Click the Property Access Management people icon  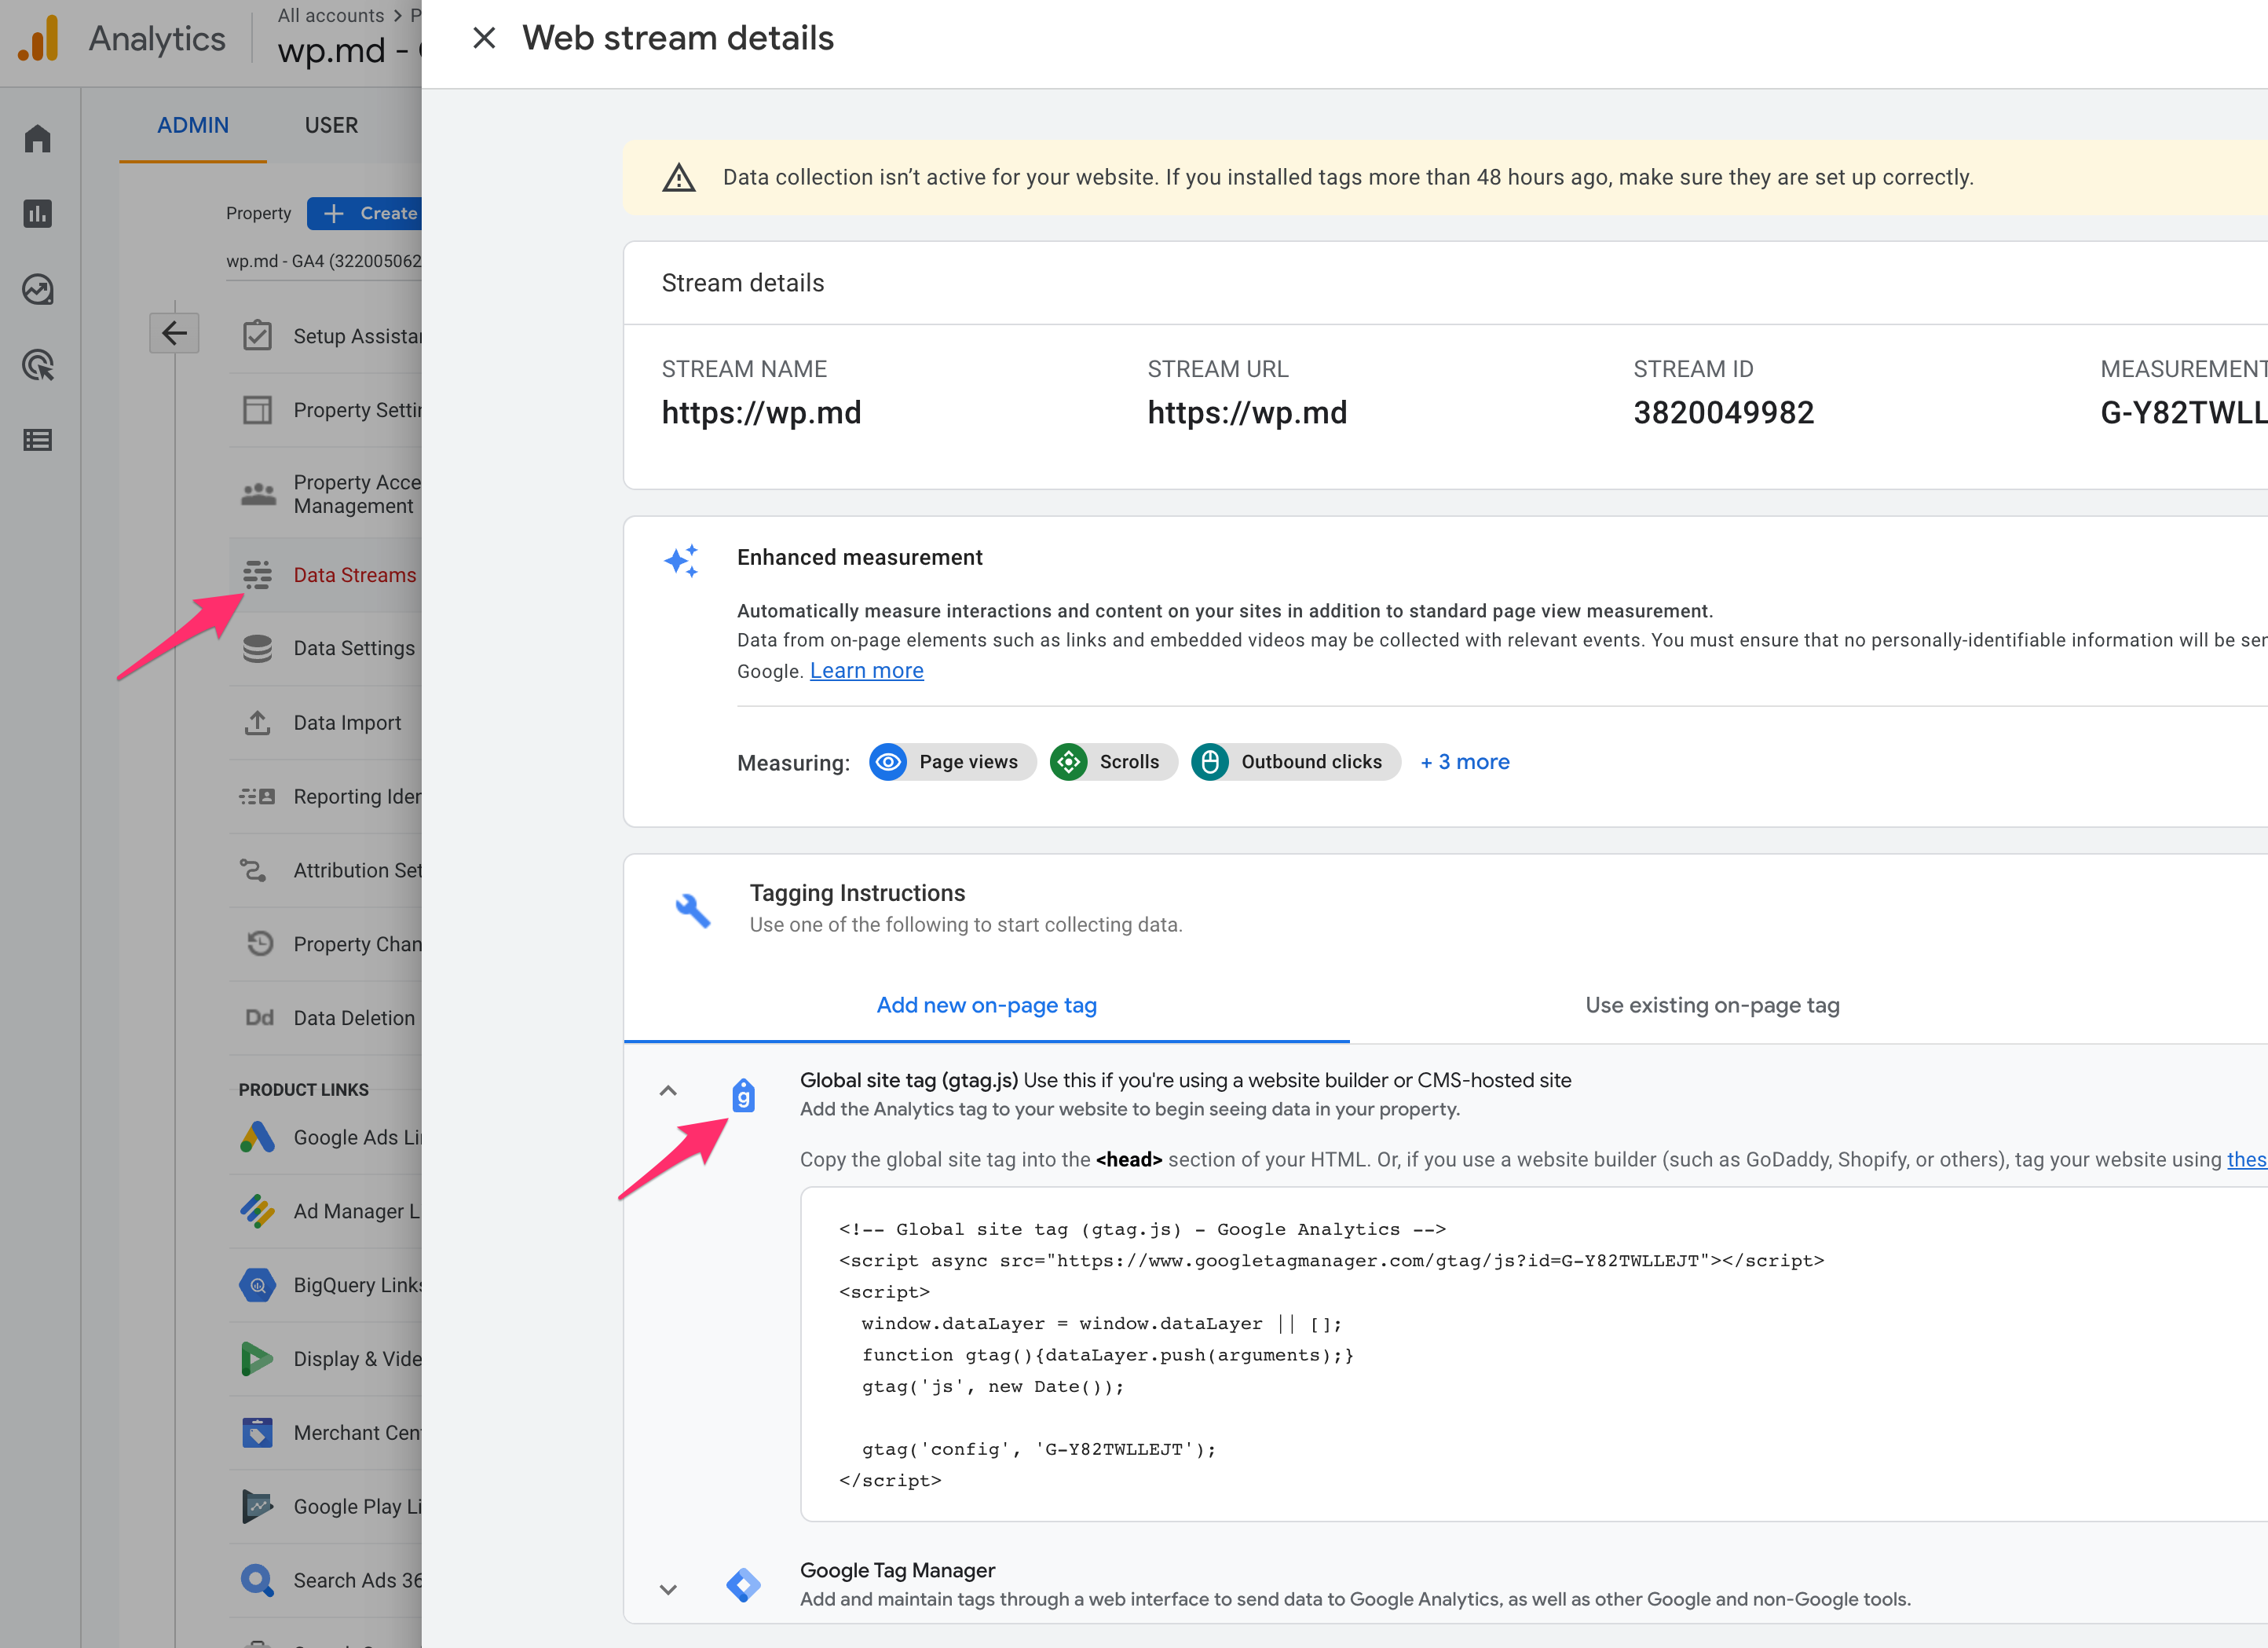pyautogui.click(x=258, y=494)
